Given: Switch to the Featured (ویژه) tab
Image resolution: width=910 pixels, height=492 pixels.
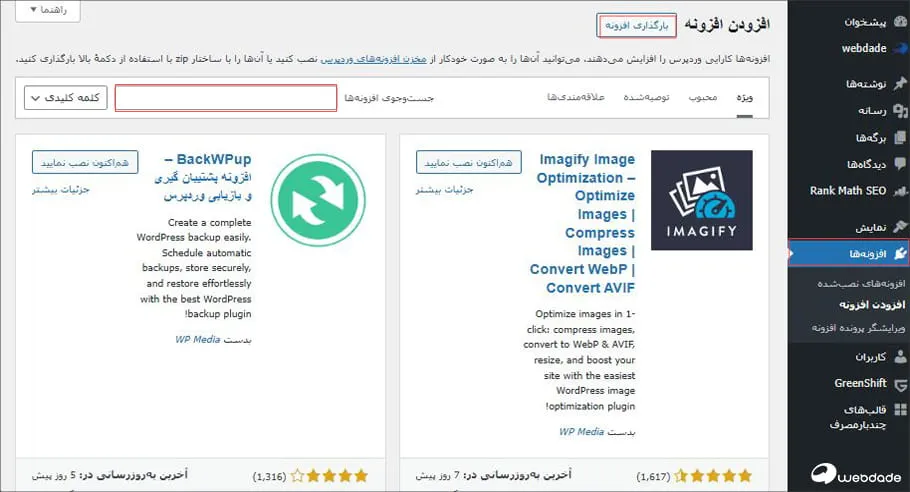Looking at the screenshot, I should click(745, 97).
